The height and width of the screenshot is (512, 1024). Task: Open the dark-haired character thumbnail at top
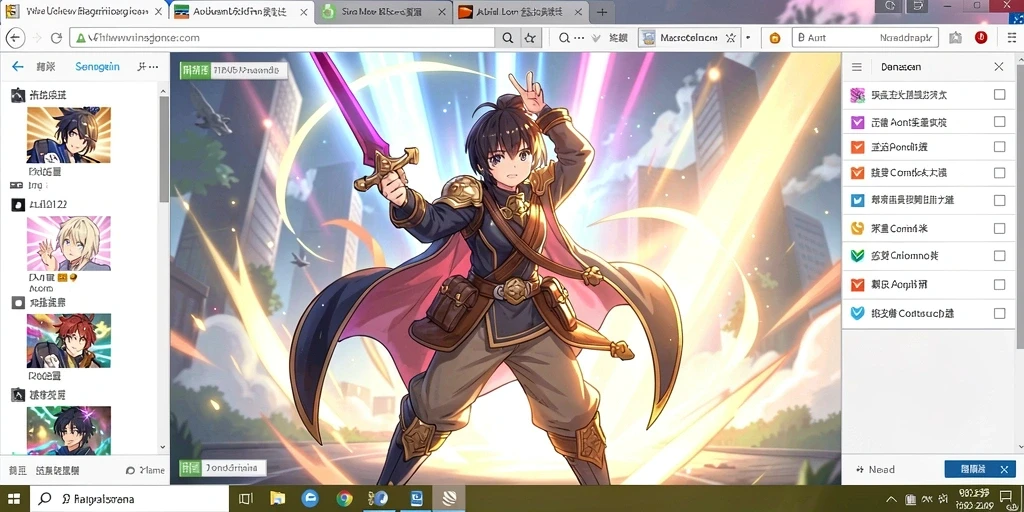69,135
